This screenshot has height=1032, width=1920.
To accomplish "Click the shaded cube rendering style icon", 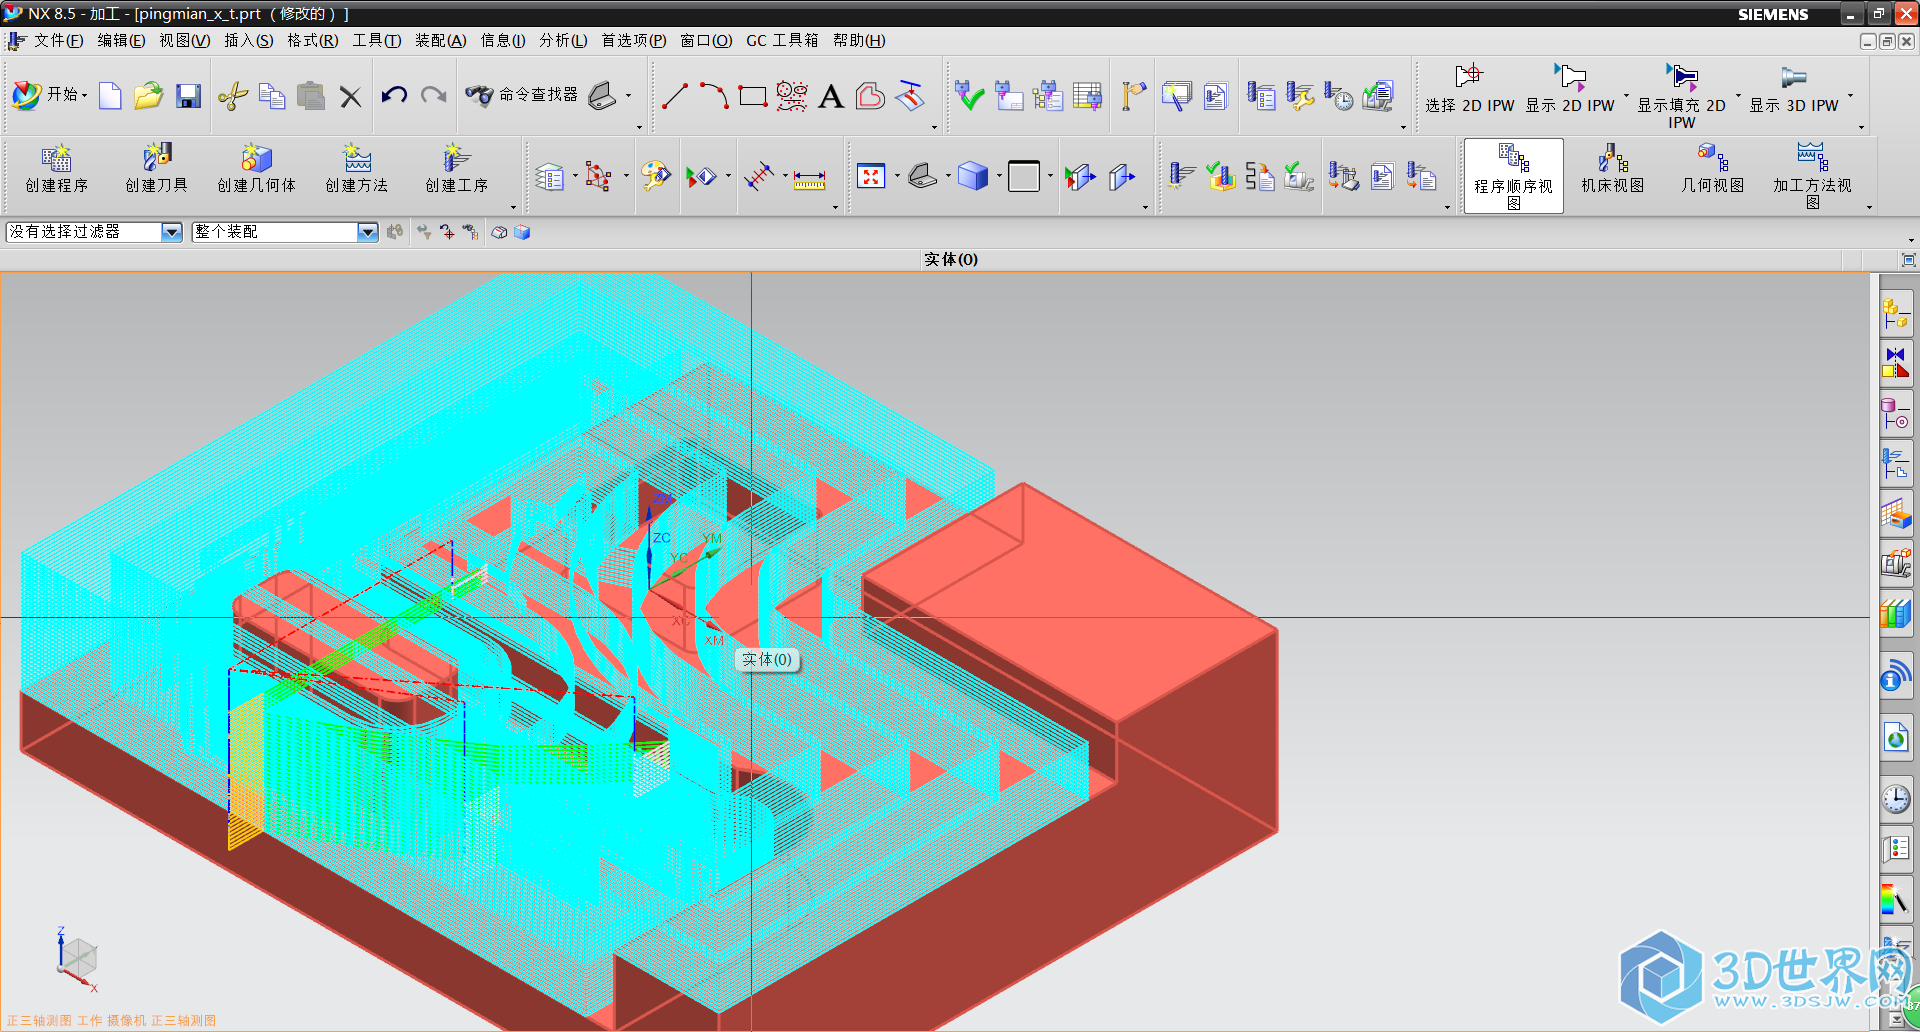I will [973, 176].
